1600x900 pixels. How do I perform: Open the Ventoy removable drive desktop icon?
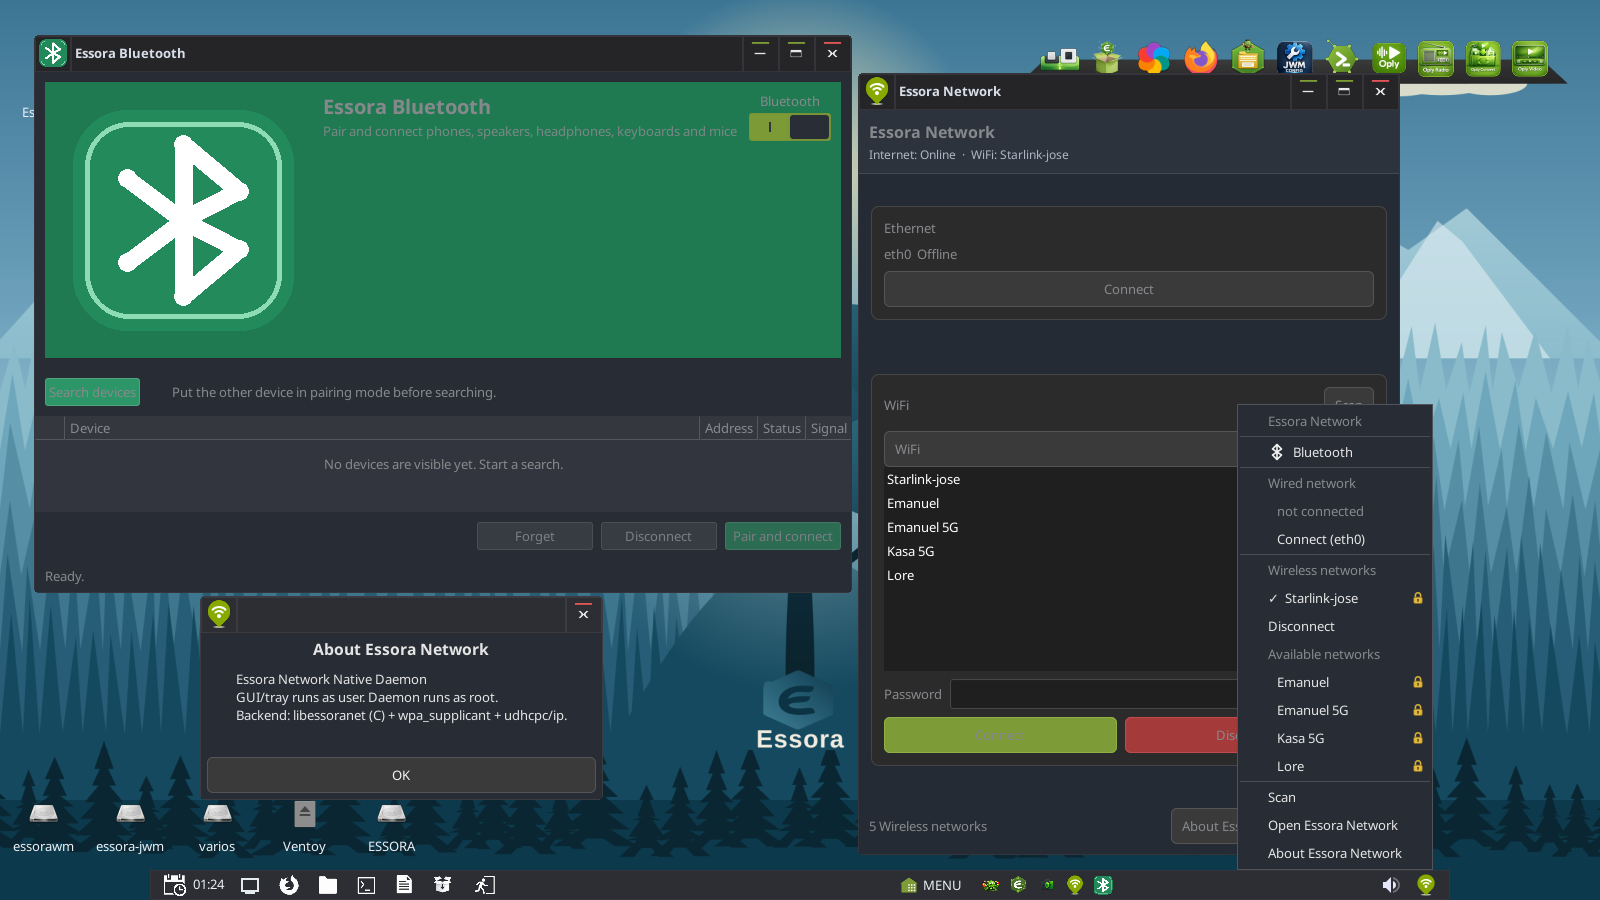[x=304, y=828]
